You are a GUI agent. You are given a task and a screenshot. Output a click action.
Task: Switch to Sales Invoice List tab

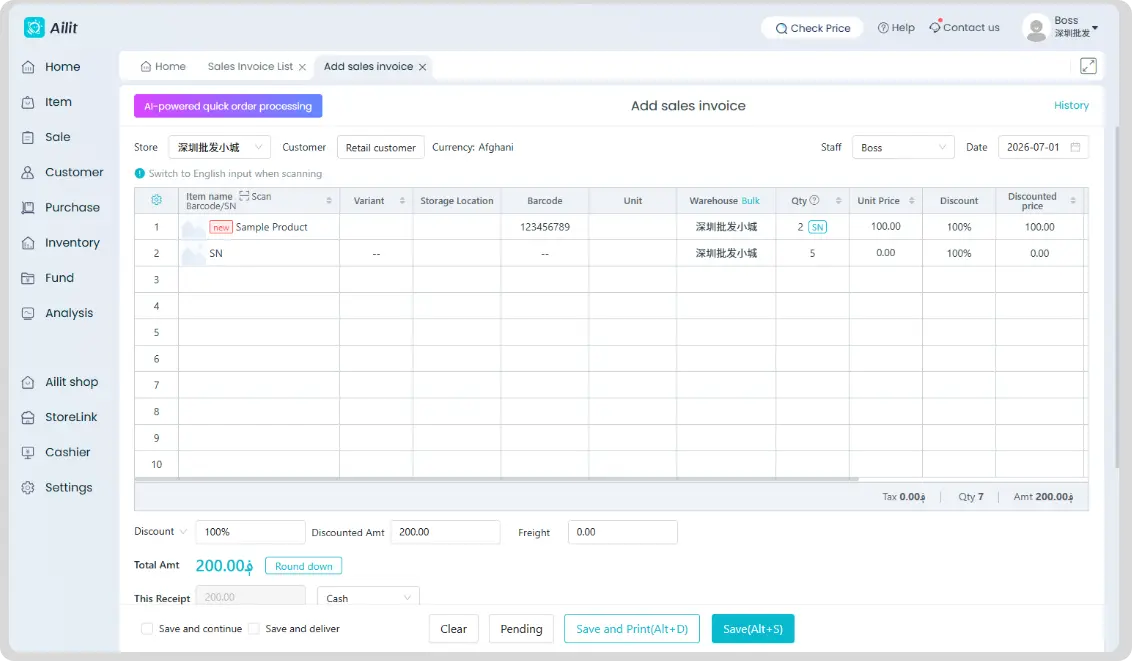[x=250, y=66]
